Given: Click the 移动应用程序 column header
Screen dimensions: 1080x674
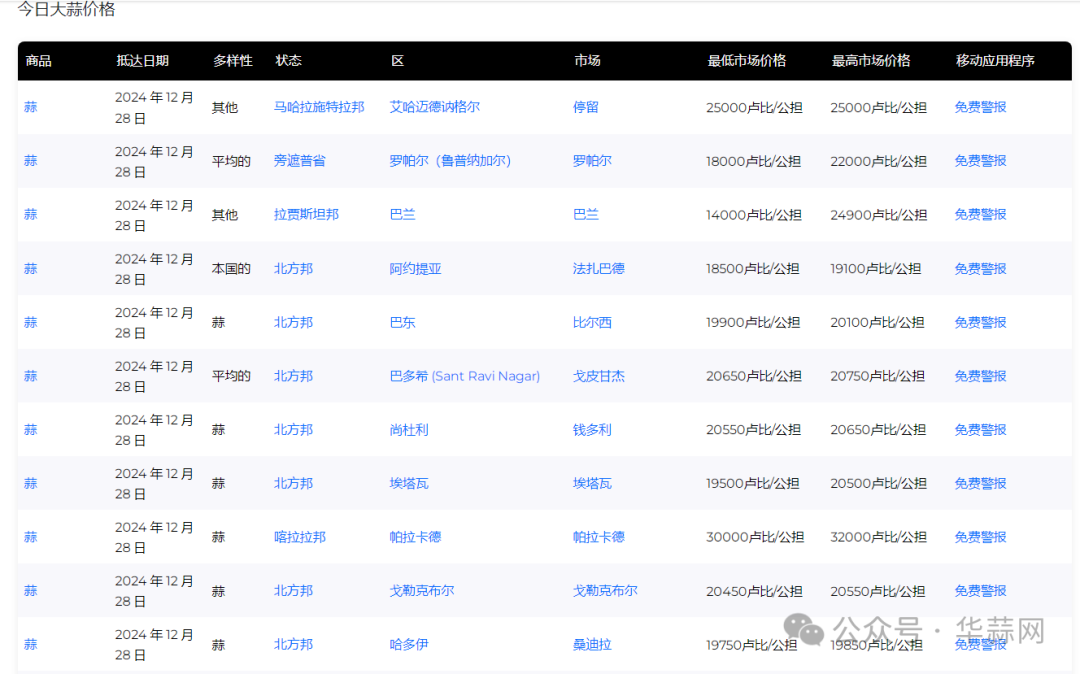Looking at the screenshot, I should pyautogui.click(x=995, y=61).
